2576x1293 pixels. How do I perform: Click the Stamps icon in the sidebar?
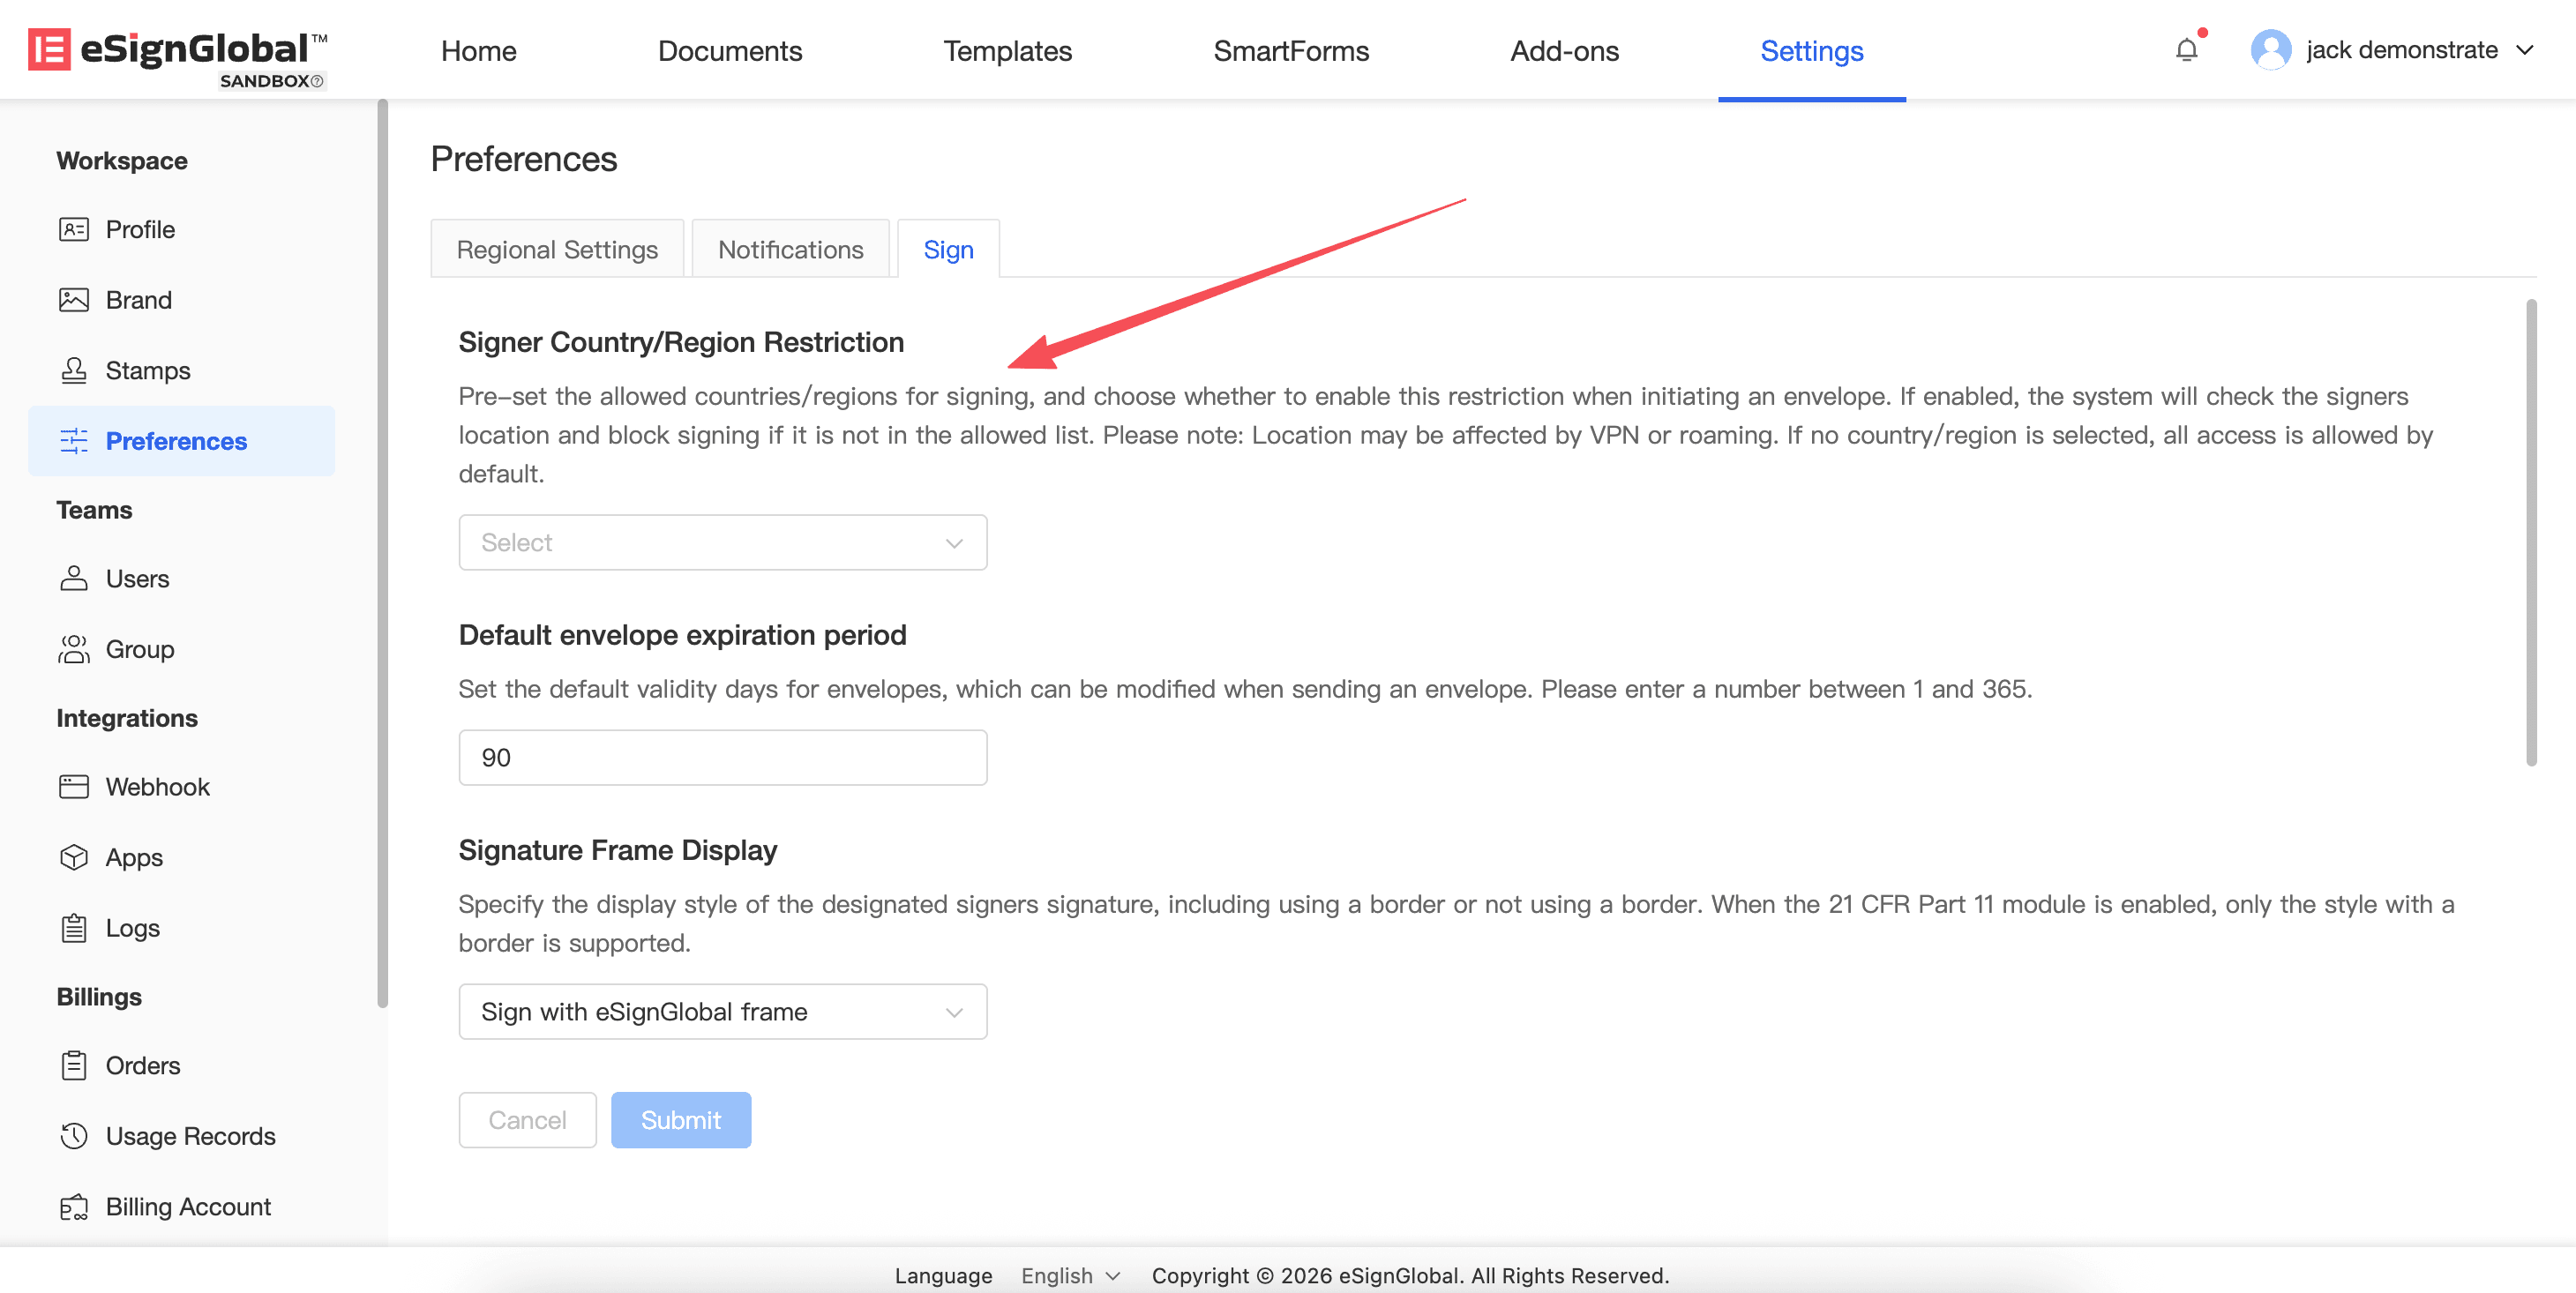pos(74,370)
